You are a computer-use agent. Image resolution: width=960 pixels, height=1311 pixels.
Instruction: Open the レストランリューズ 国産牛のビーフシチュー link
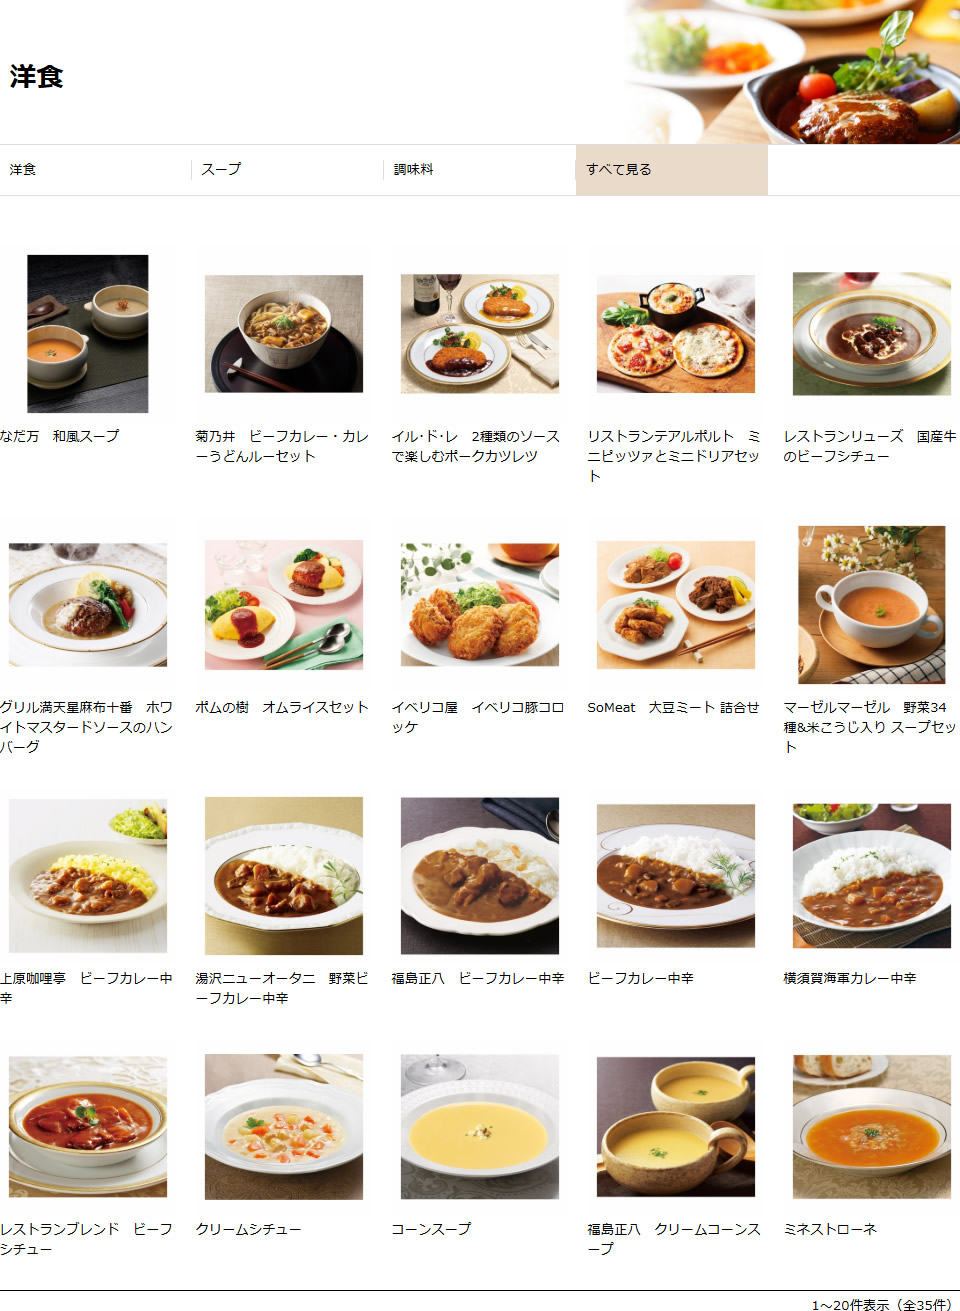[x=870, y=446]
